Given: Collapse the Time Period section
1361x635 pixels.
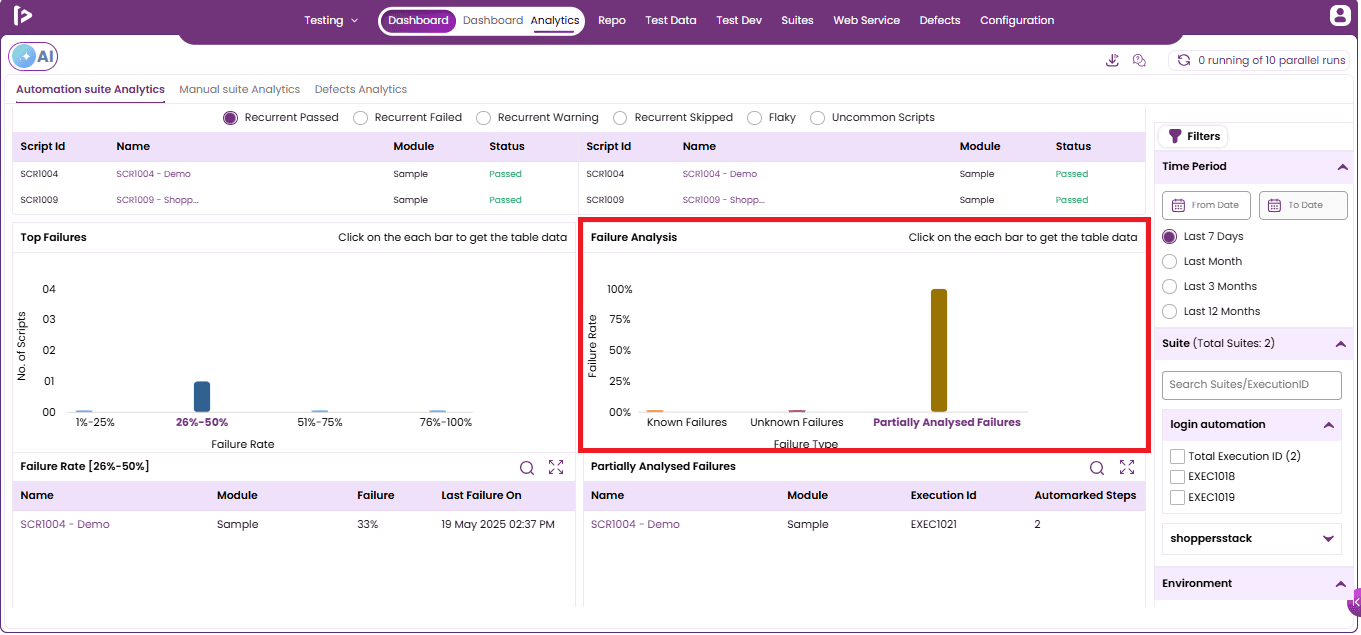Looking at the screenshot, I should click(x=1342, y=167).
